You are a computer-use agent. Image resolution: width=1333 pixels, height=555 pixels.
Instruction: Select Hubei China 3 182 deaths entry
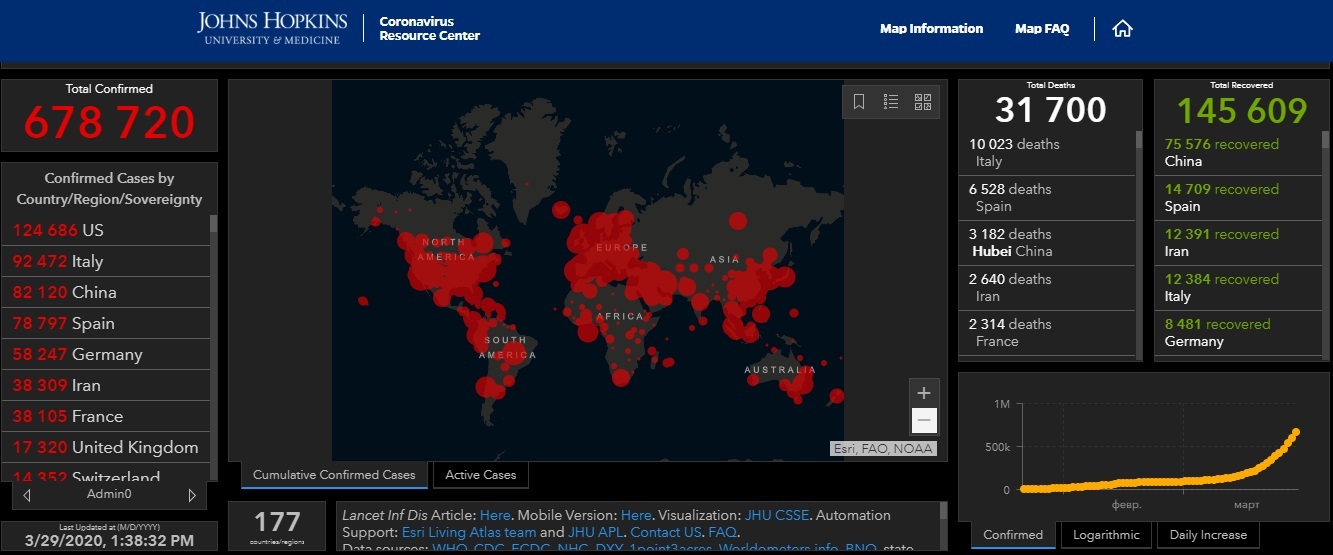(1047, 242)
